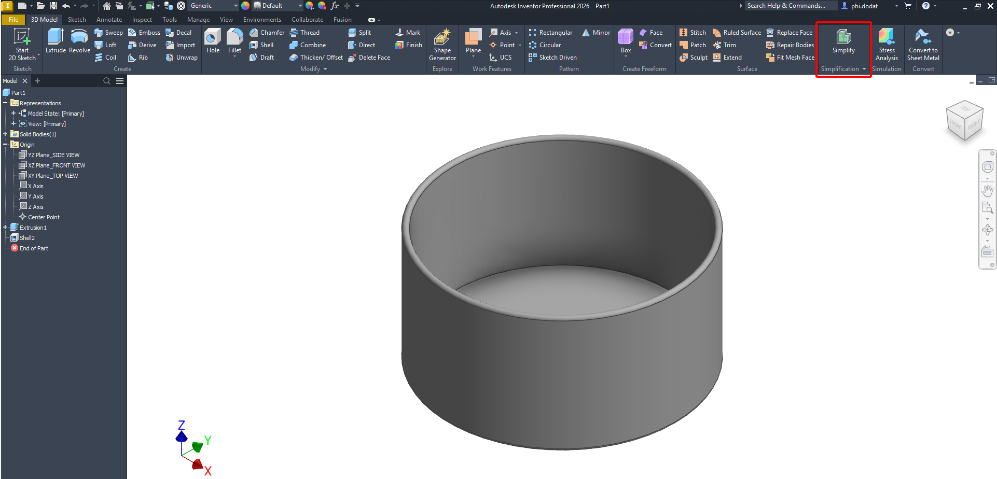Open the browser search magnifier icon
Image resolution: width=997 pixels, height=479 pixels.
click(x=107, y=81)
